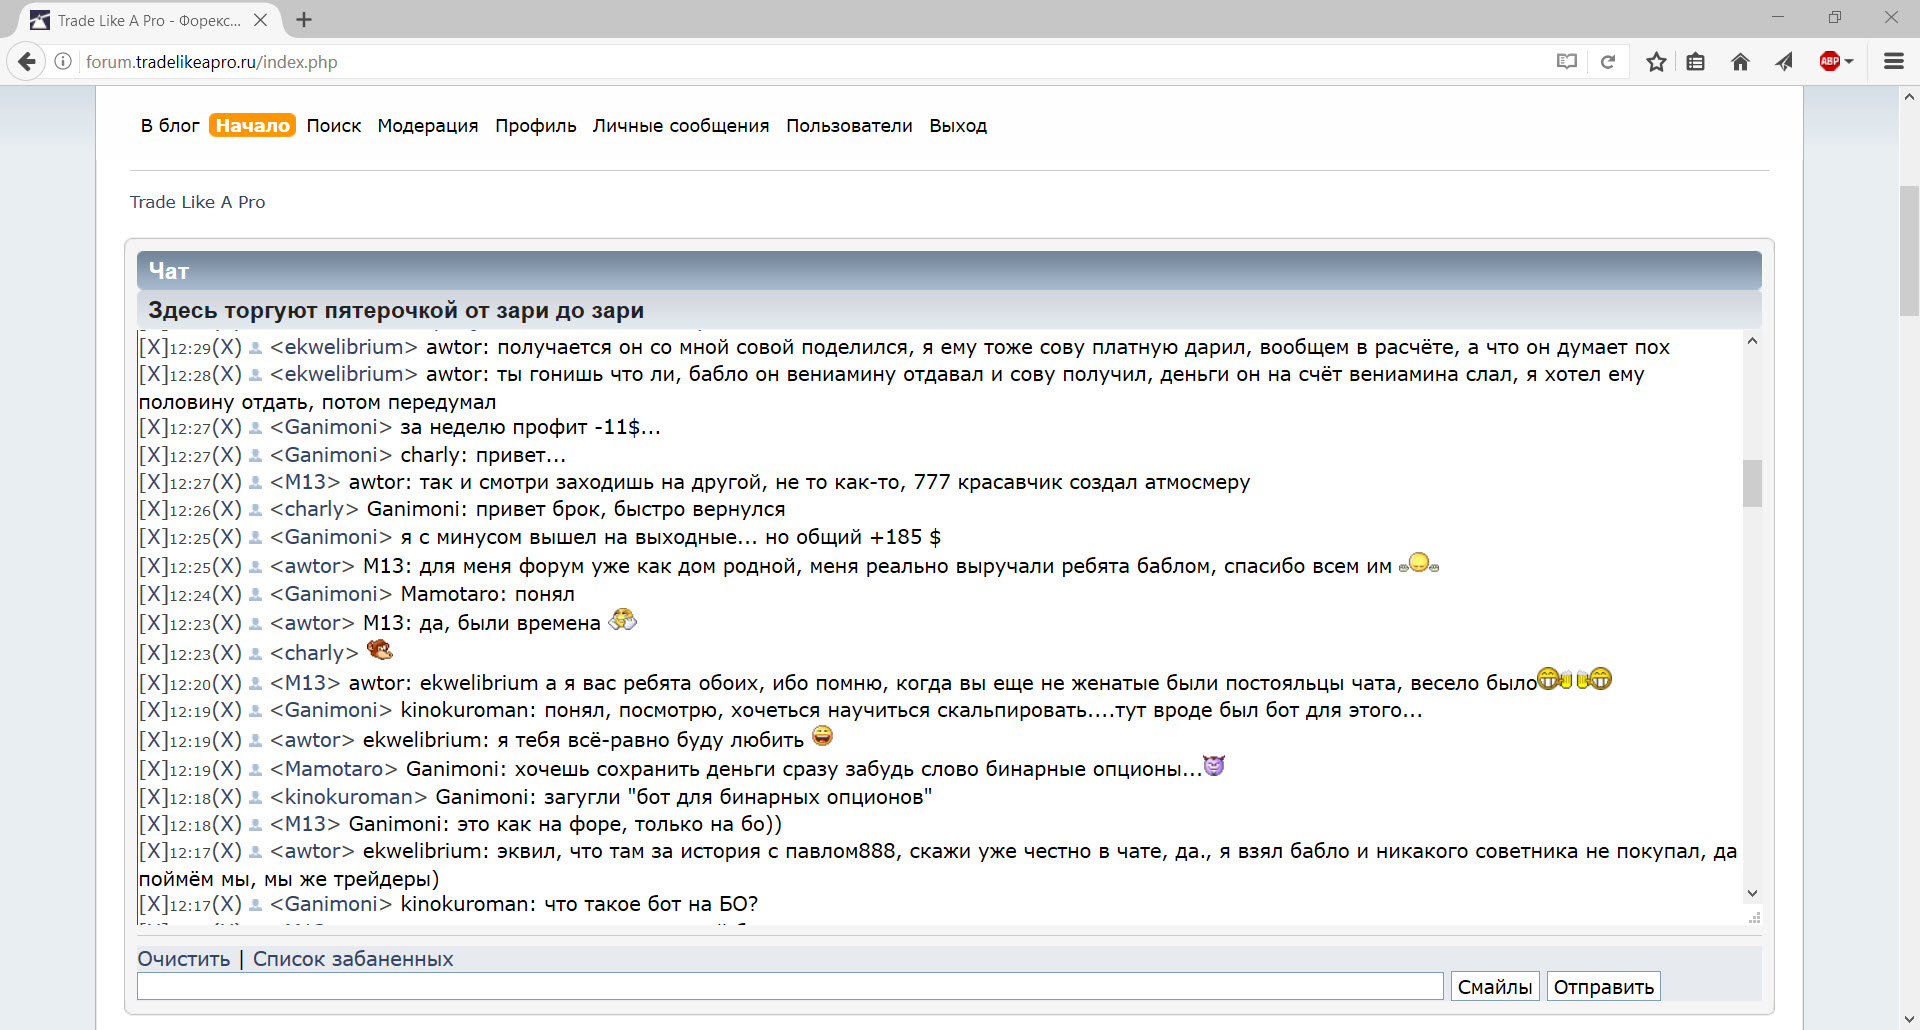Click chat box scroll up arrow
Screen dimensions: 1920x1030
click(1752, 342)
